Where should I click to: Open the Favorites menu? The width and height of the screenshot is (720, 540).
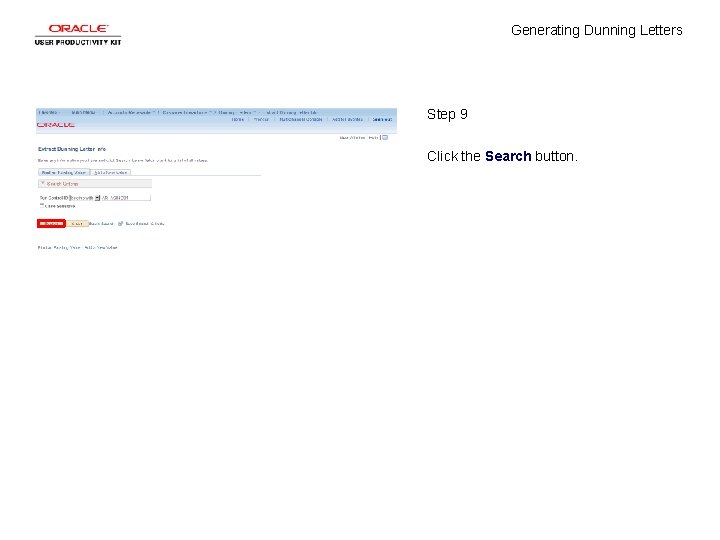49,112
